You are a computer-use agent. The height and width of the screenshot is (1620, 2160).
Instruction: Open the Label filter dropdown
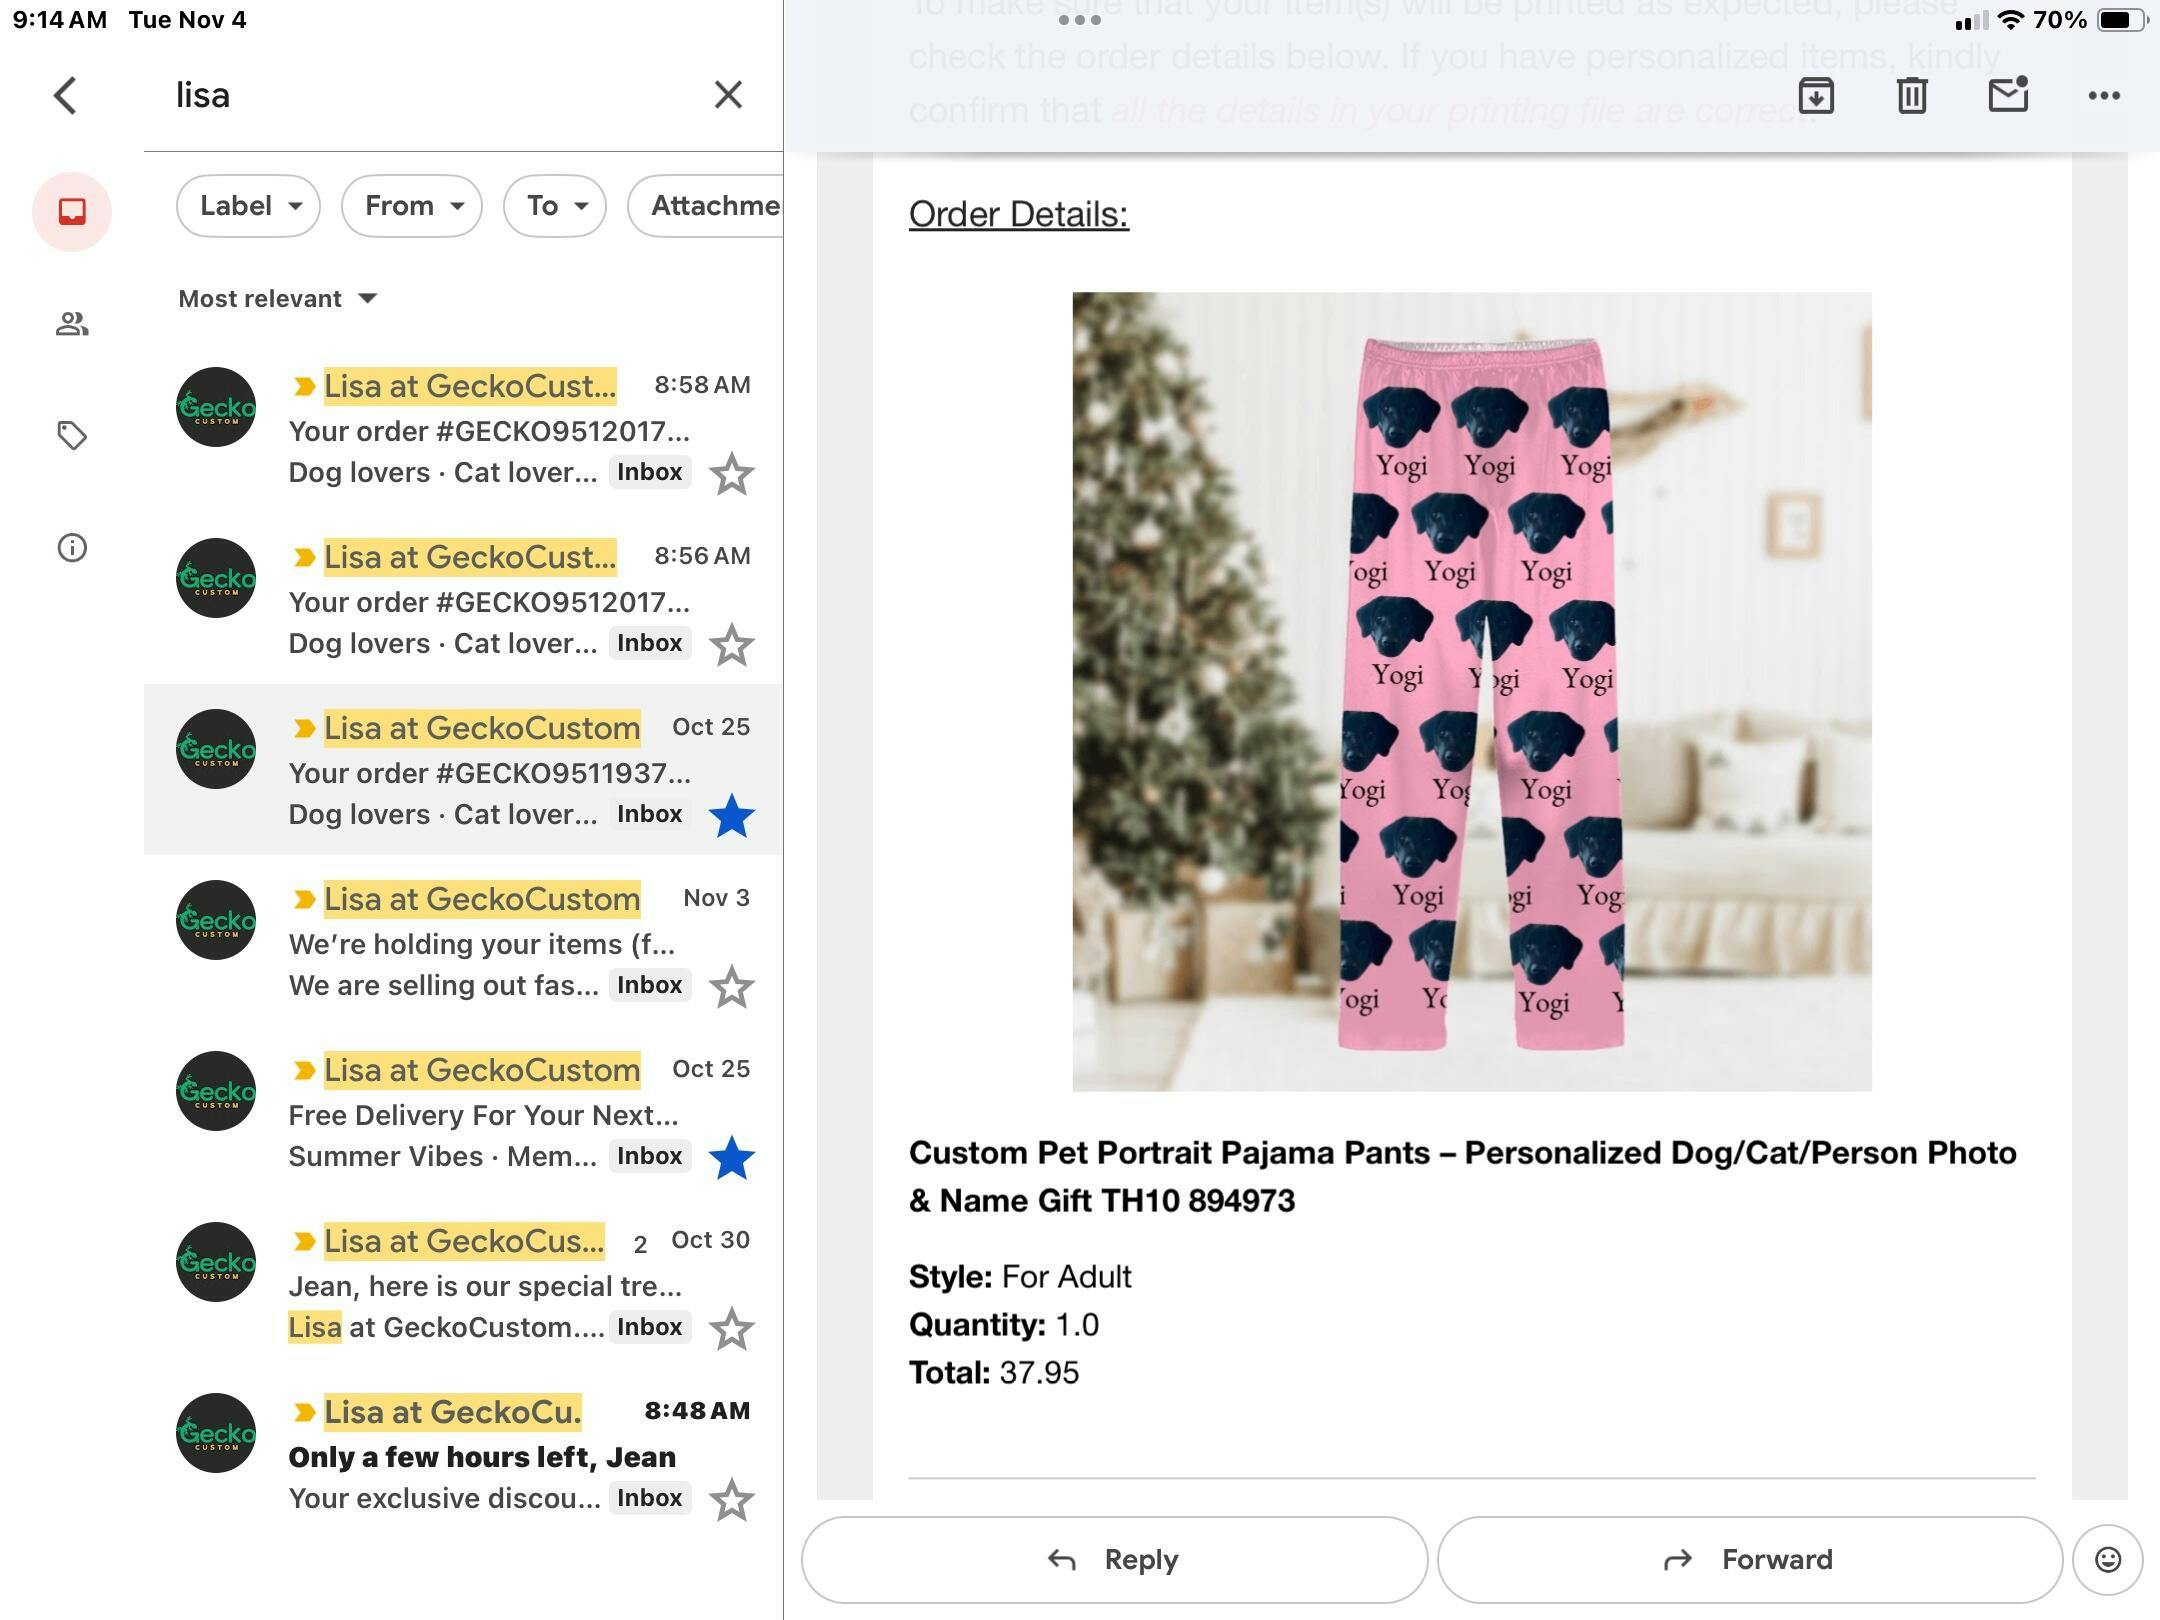click(x=248, y=206)
